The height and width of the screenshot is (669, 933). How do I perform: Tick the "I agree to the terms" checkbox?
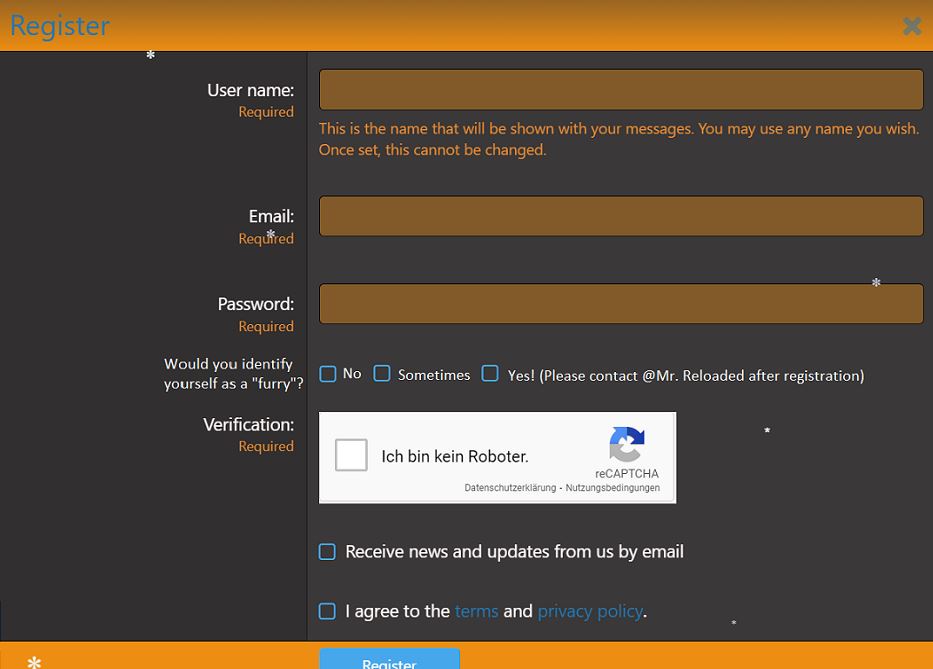(x=327, y=611)
